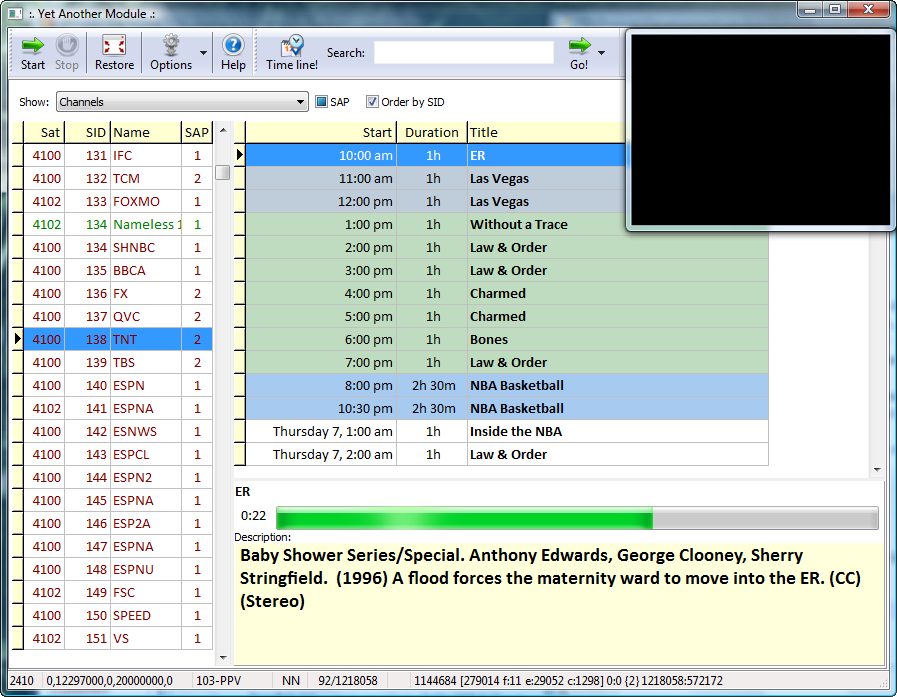897x697 pixels.
Task: Select the green Nameless channel row
Action: click(118, 224)
